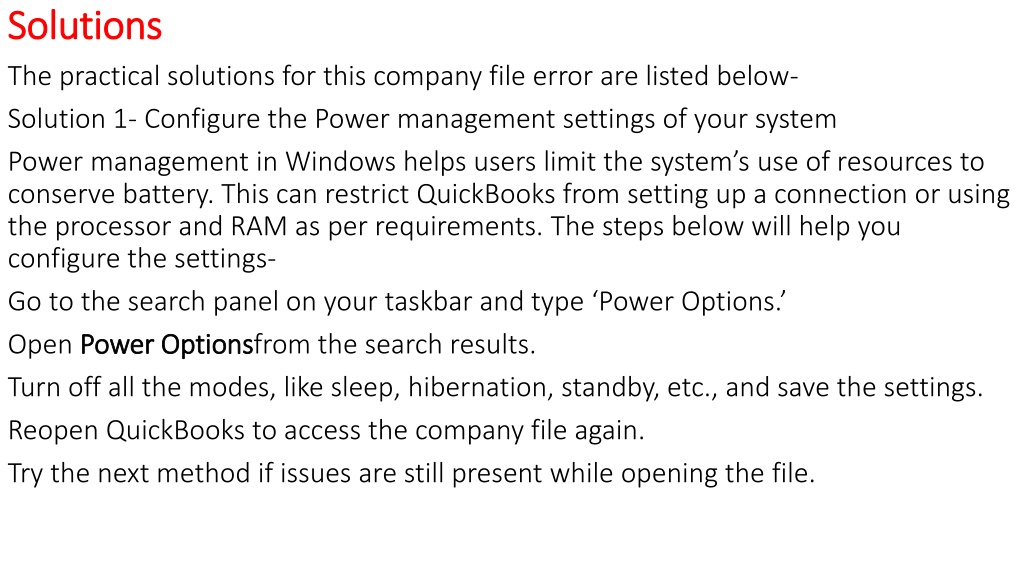
Task: Select the line starting 'The practical solutions'
Action: point(403,77)
